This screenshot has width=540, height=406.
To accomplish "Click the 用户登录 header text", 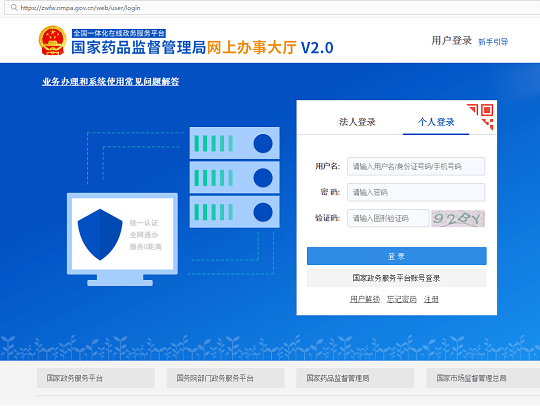I will 451,41.
